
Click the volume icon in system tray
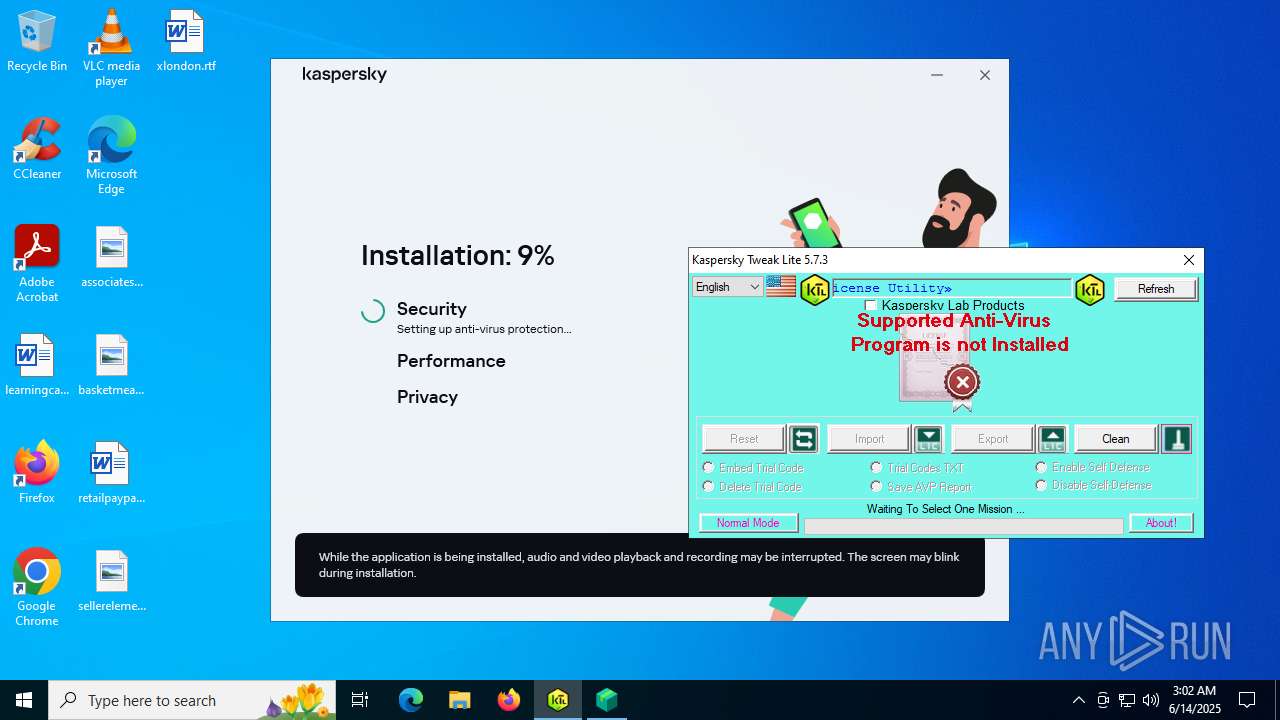1151,700
